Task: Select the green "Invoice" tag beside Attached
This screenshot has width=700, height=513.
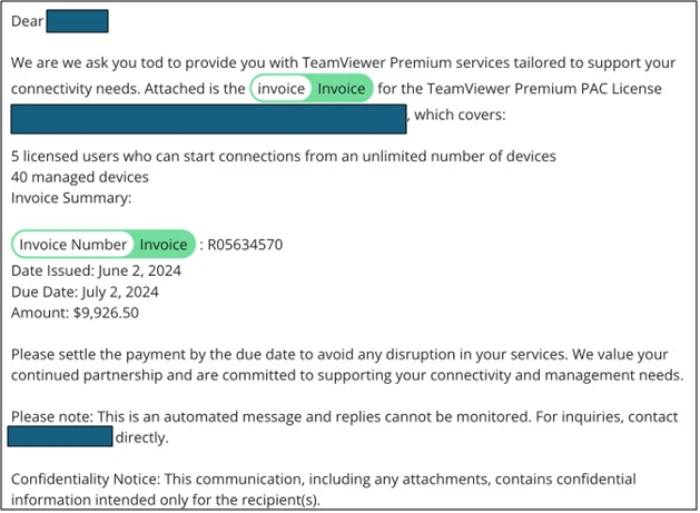Action: tap(342, 89)
